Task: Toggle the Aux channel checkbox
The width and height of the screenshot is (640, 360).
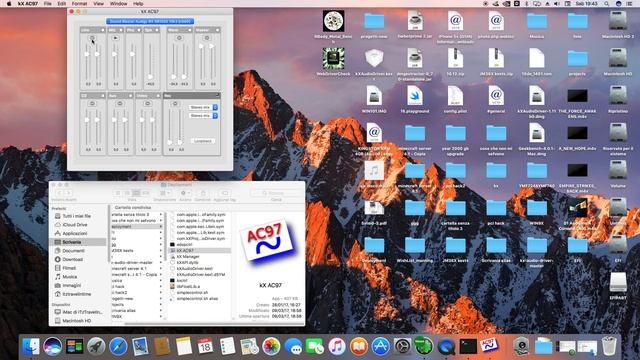Action: [x=130, y=96]
